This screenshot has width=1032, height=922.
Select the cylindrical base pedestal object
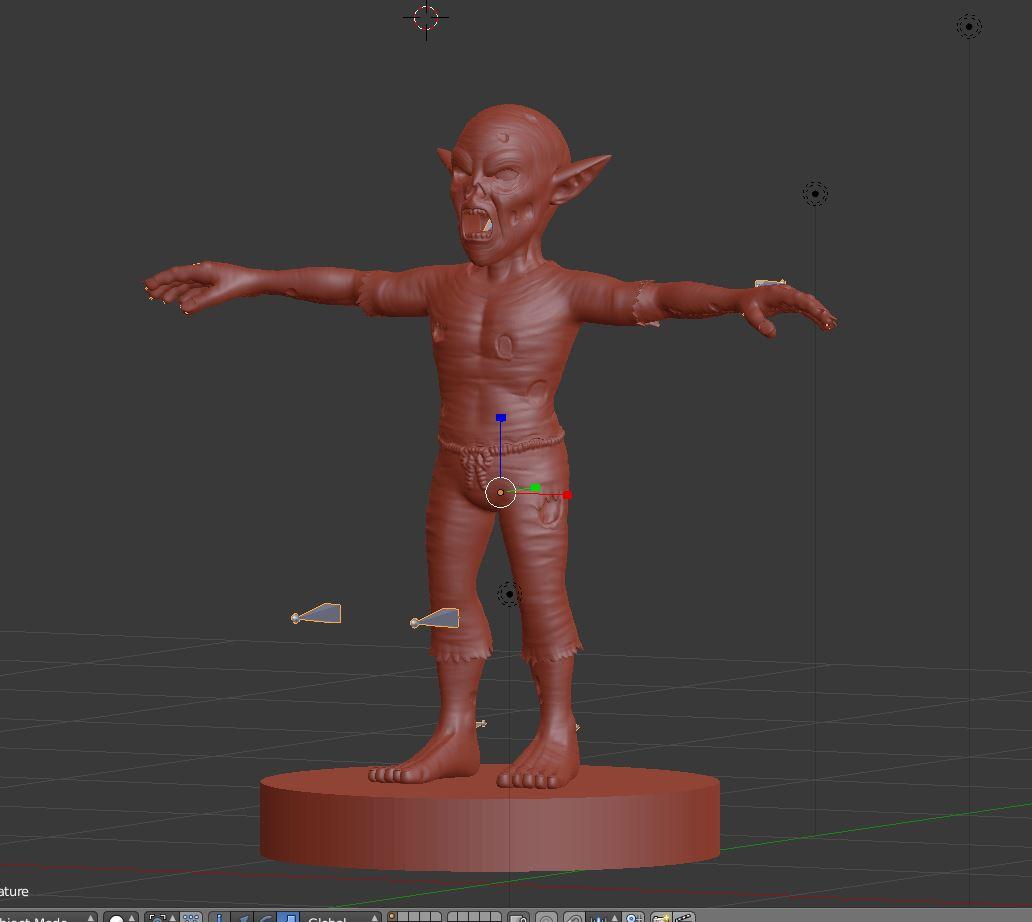[490, 825]
